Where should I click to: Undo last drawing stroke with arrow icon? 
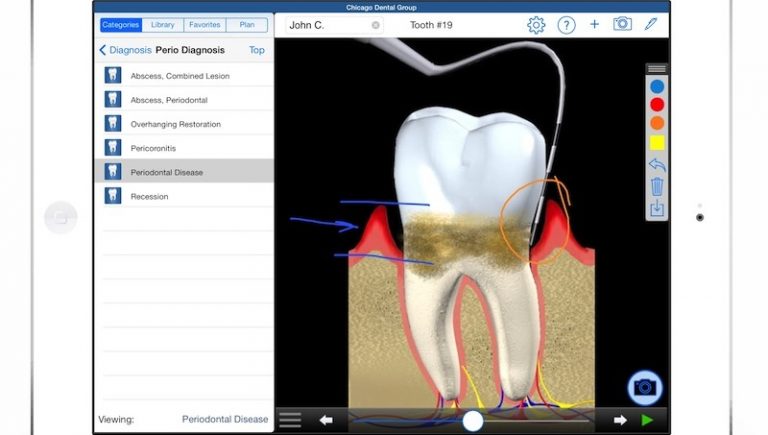(657, 165)
